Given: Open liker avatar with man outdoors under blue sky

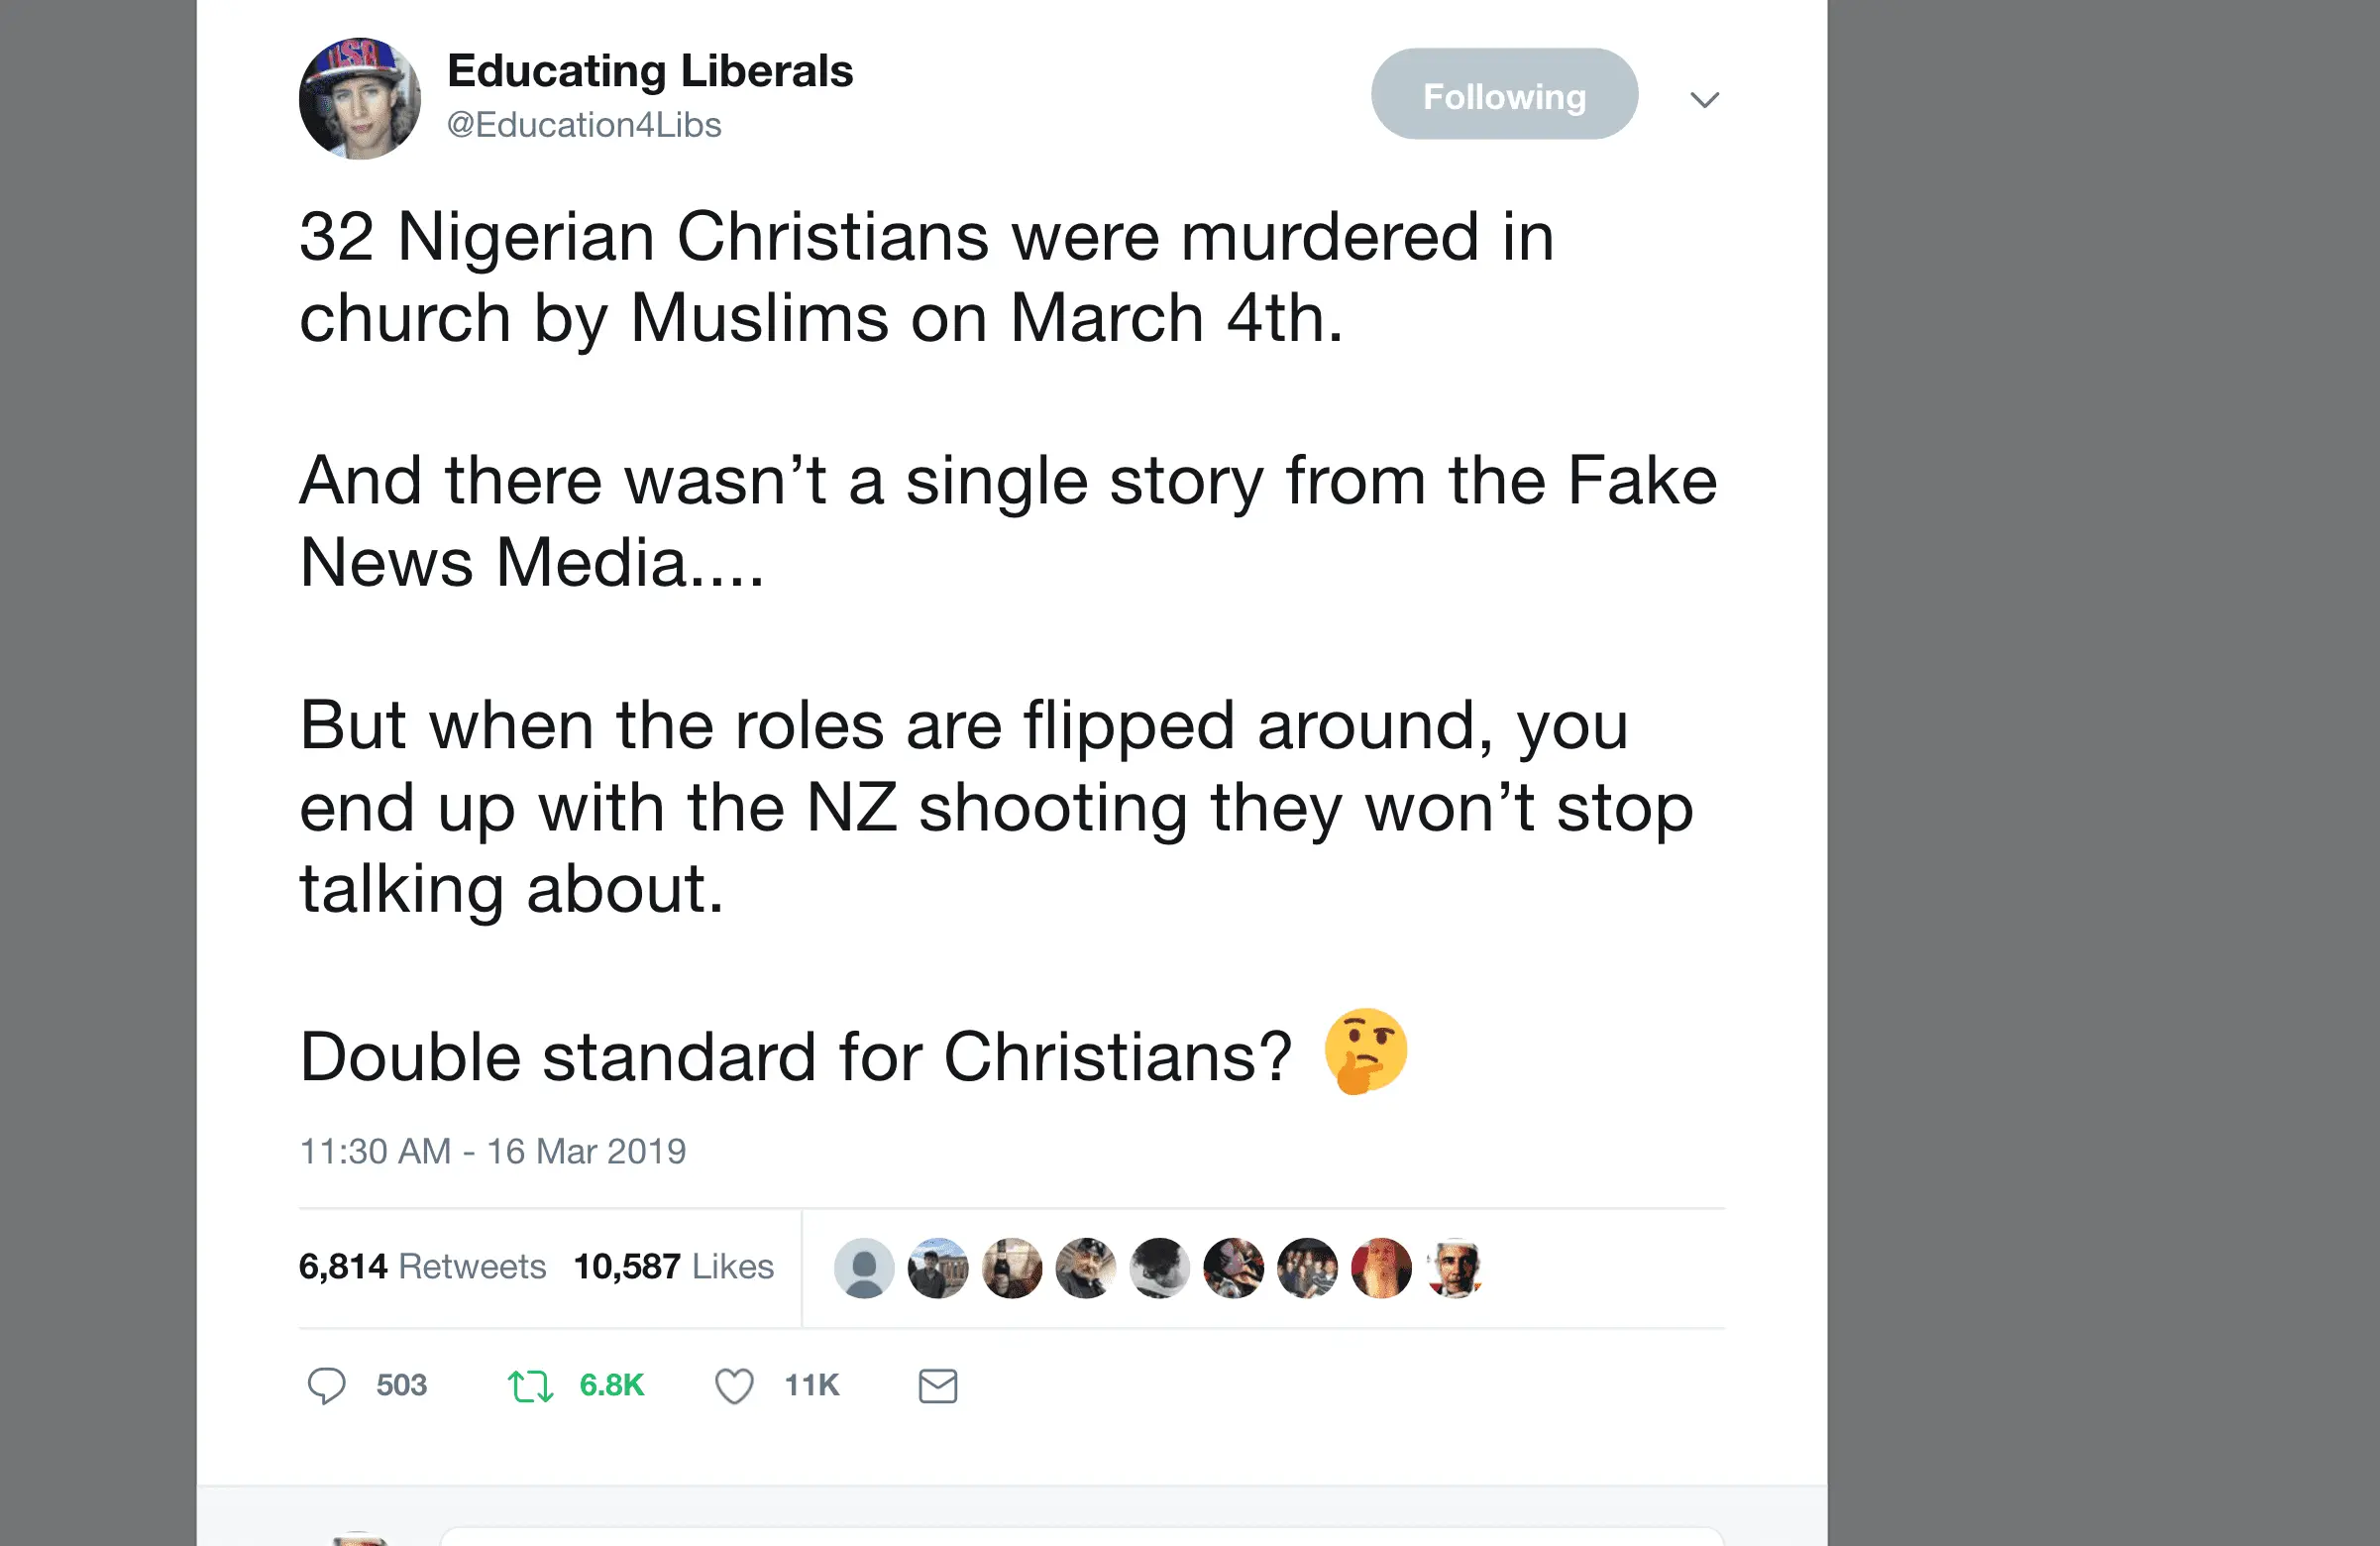Looking at the screenshot, I should (x=938, y=1268).
